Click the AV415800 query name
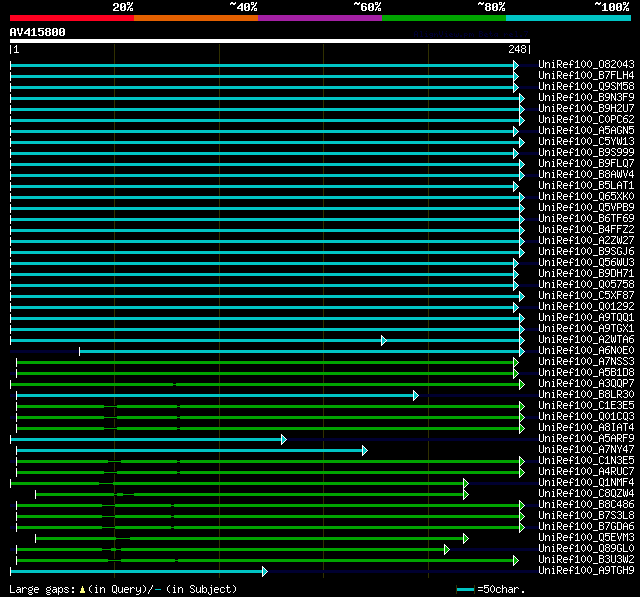The image size is (640, 597). point(38,32)
